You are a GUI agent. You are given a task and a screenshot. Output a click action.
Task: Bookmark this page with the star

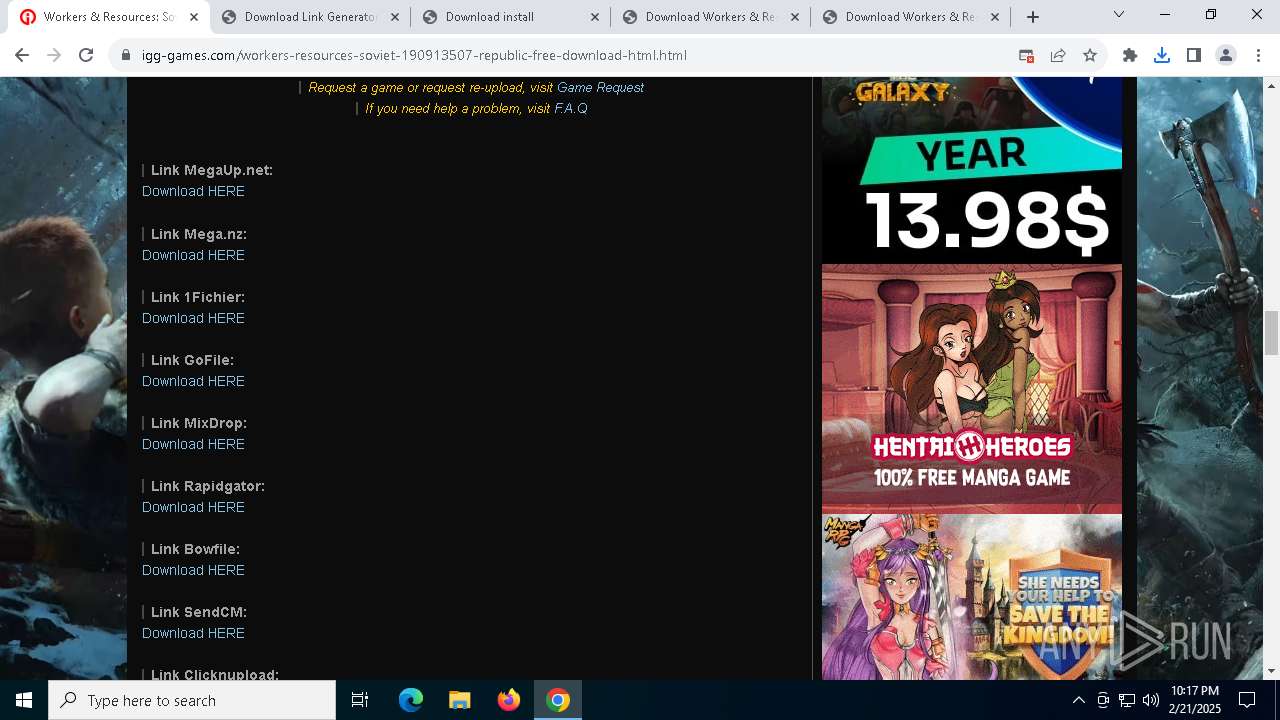[x=1090, y=55]
